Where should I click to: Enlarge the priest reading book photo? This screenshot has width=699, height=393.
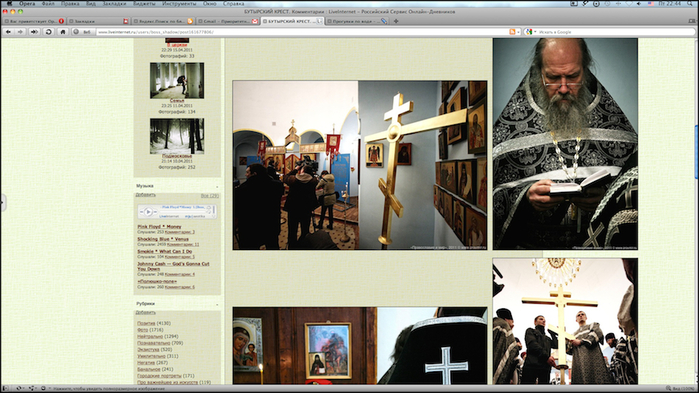(x=565, y=143)
